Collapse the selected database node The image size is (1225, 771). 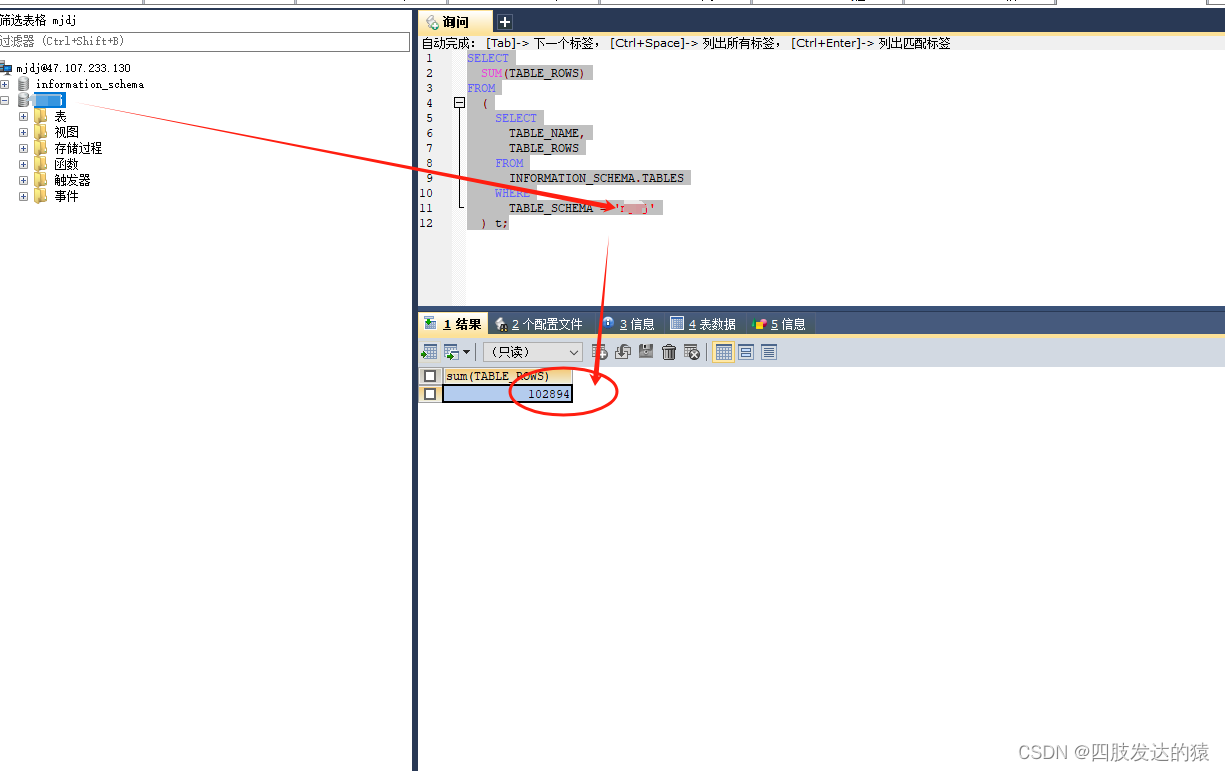5,100
